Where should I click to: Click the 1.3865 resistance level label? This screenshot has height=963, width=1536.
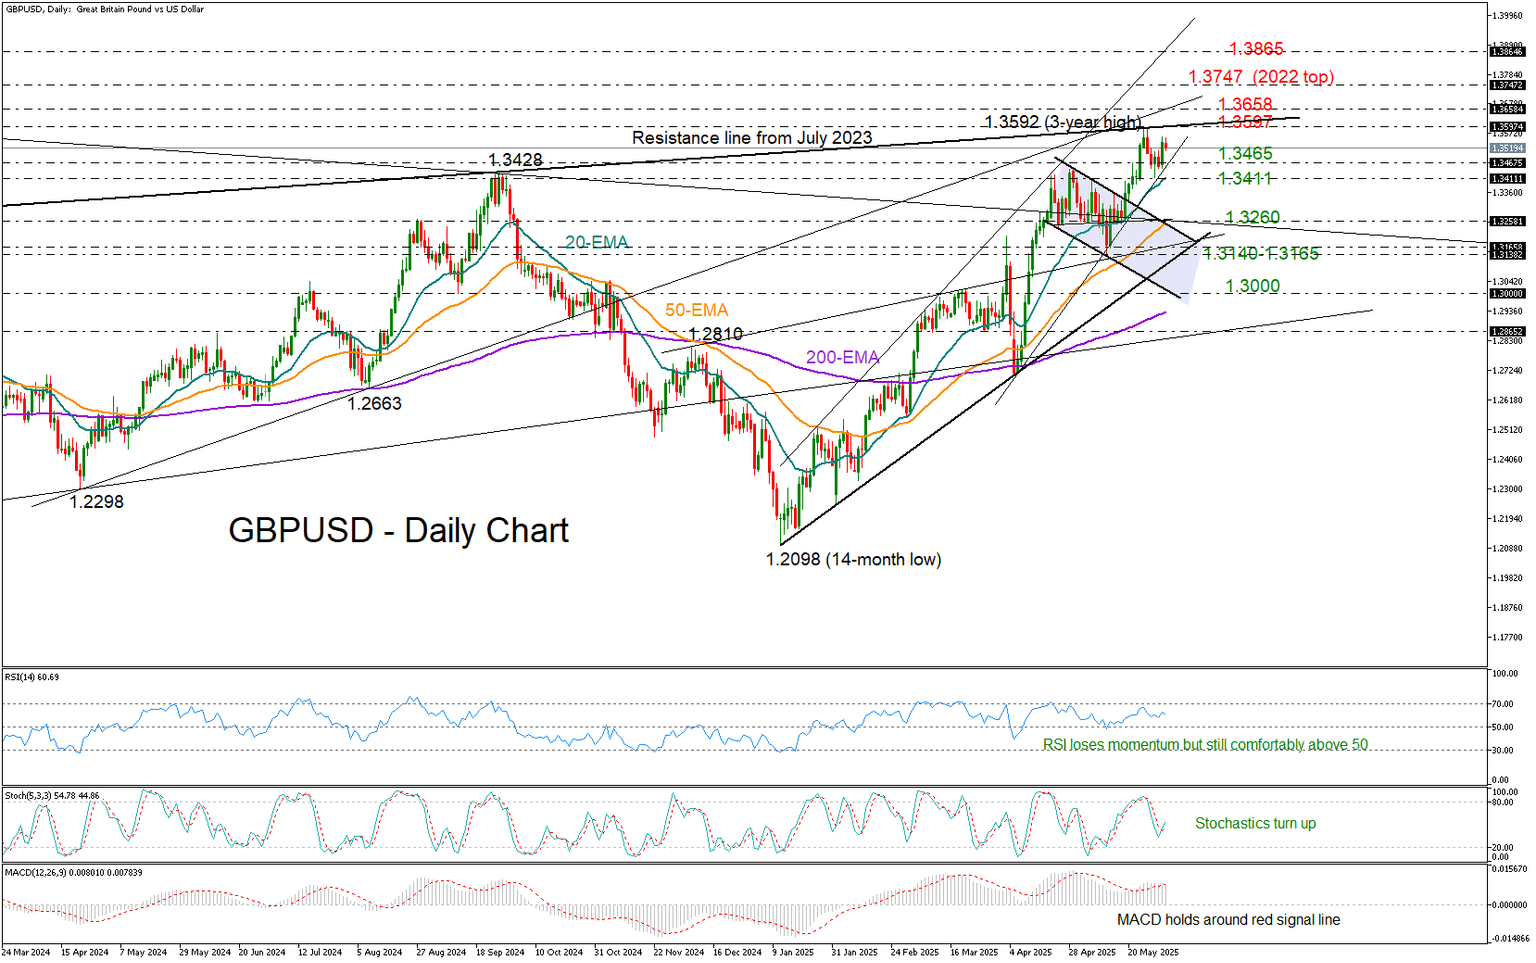coord(1255,49)
